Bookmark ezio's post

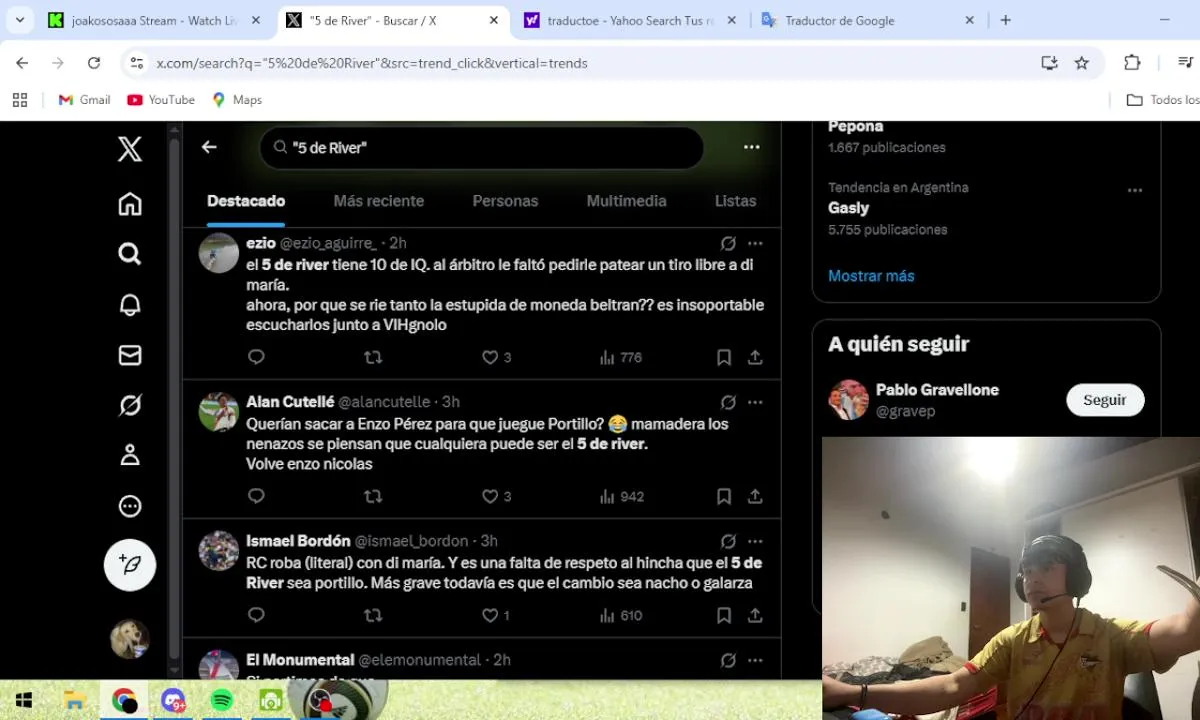724,357
